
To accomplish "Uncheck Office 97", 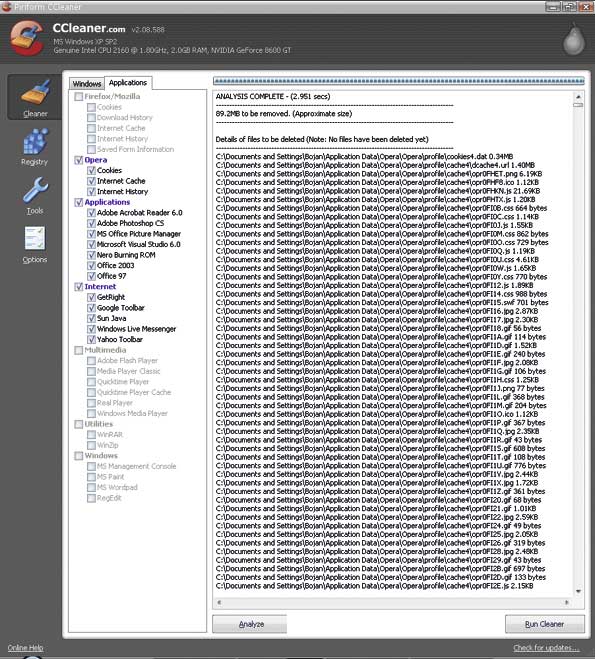I will click(x=91, y=276).
